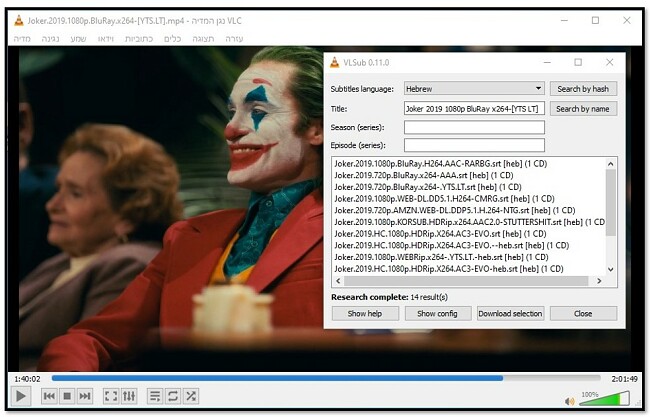Select Joker.2019.720p.AMZN.WEB-DL.DDP5.1.H.264-NTG.srt result
Viewport: 650px width, 417px height.
(x=455, y=210)
